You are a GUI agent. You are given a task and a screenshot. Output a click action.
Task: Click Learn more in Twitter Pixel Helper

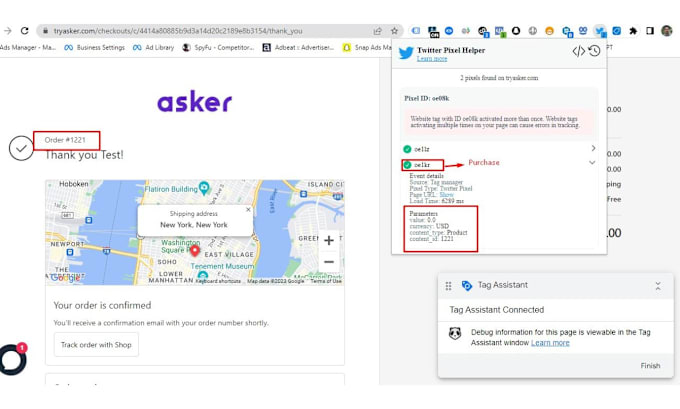point(432,59)
